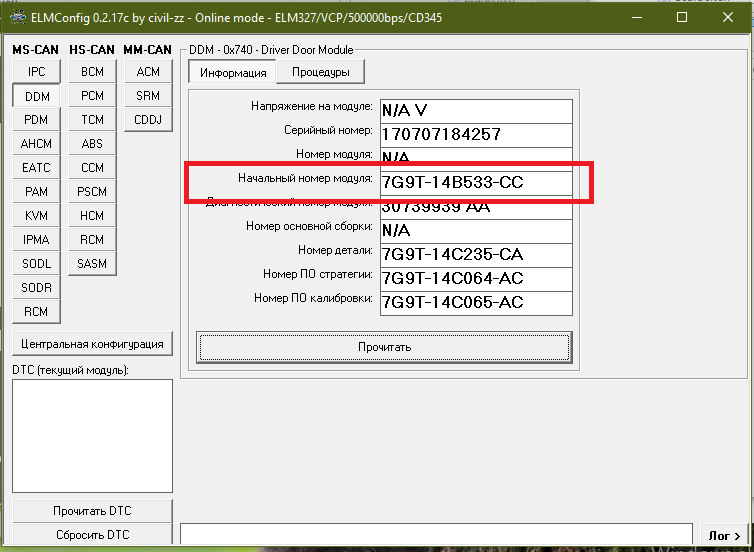
Task: Open the PDM module
Action: [37, 120]
